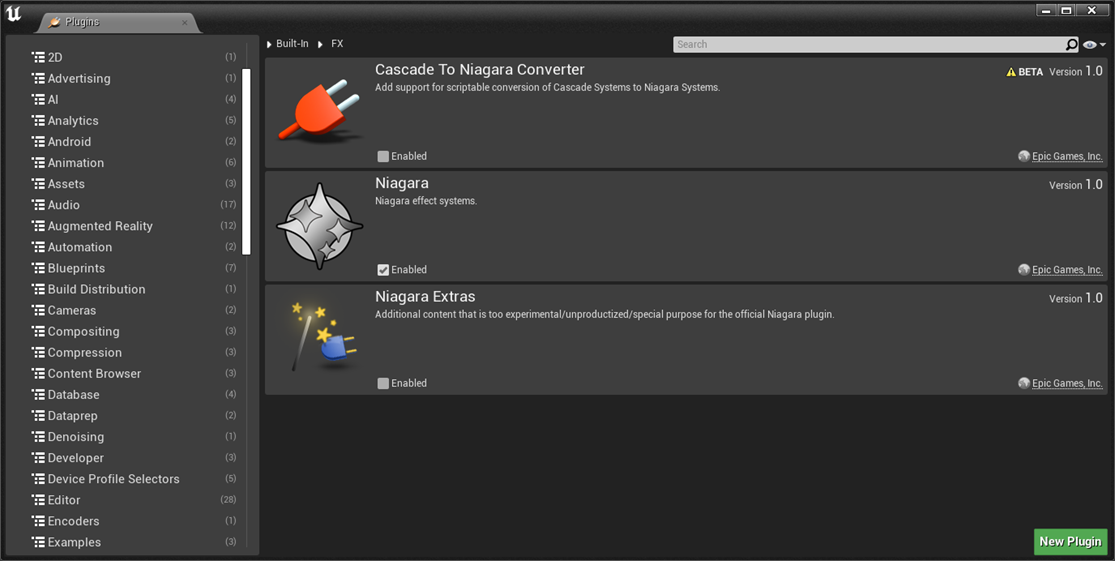Click the Niagara Extras plugin title
The image size is (1115, 561).
pyautogui.click(x=425, y=296)
